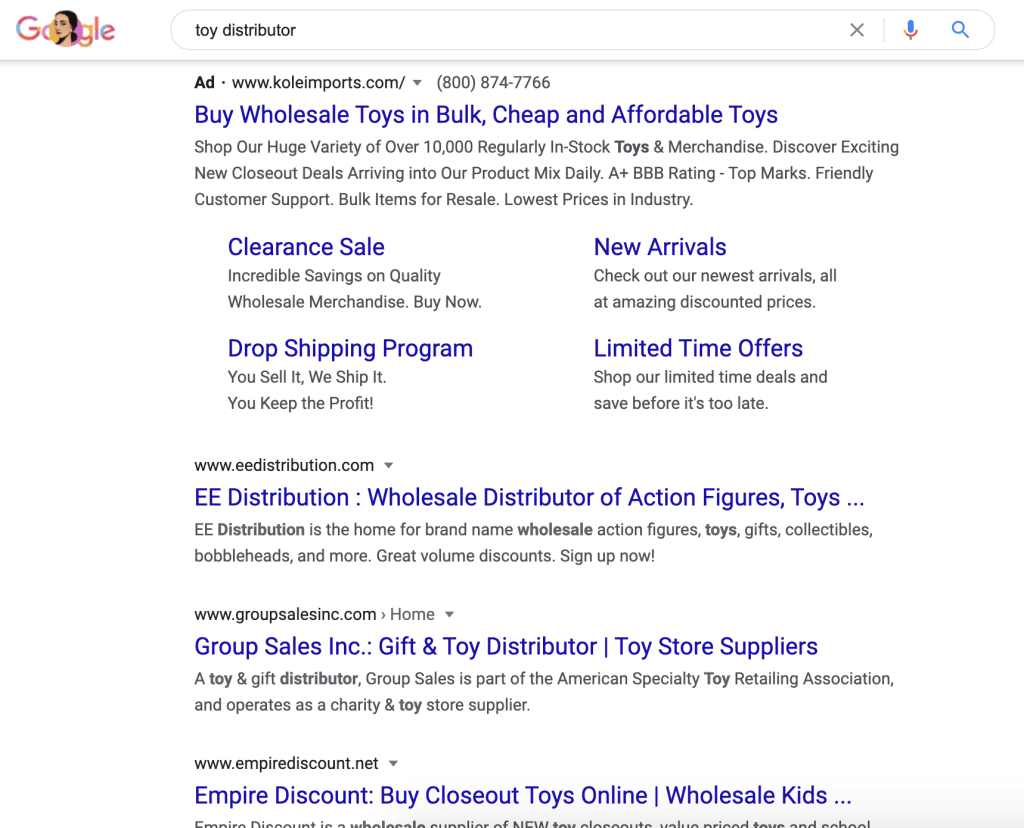Click the www.groupsalesinc.com URL text
The width and height of the screenshot is (1024, 828).
(x=285, y=614)
